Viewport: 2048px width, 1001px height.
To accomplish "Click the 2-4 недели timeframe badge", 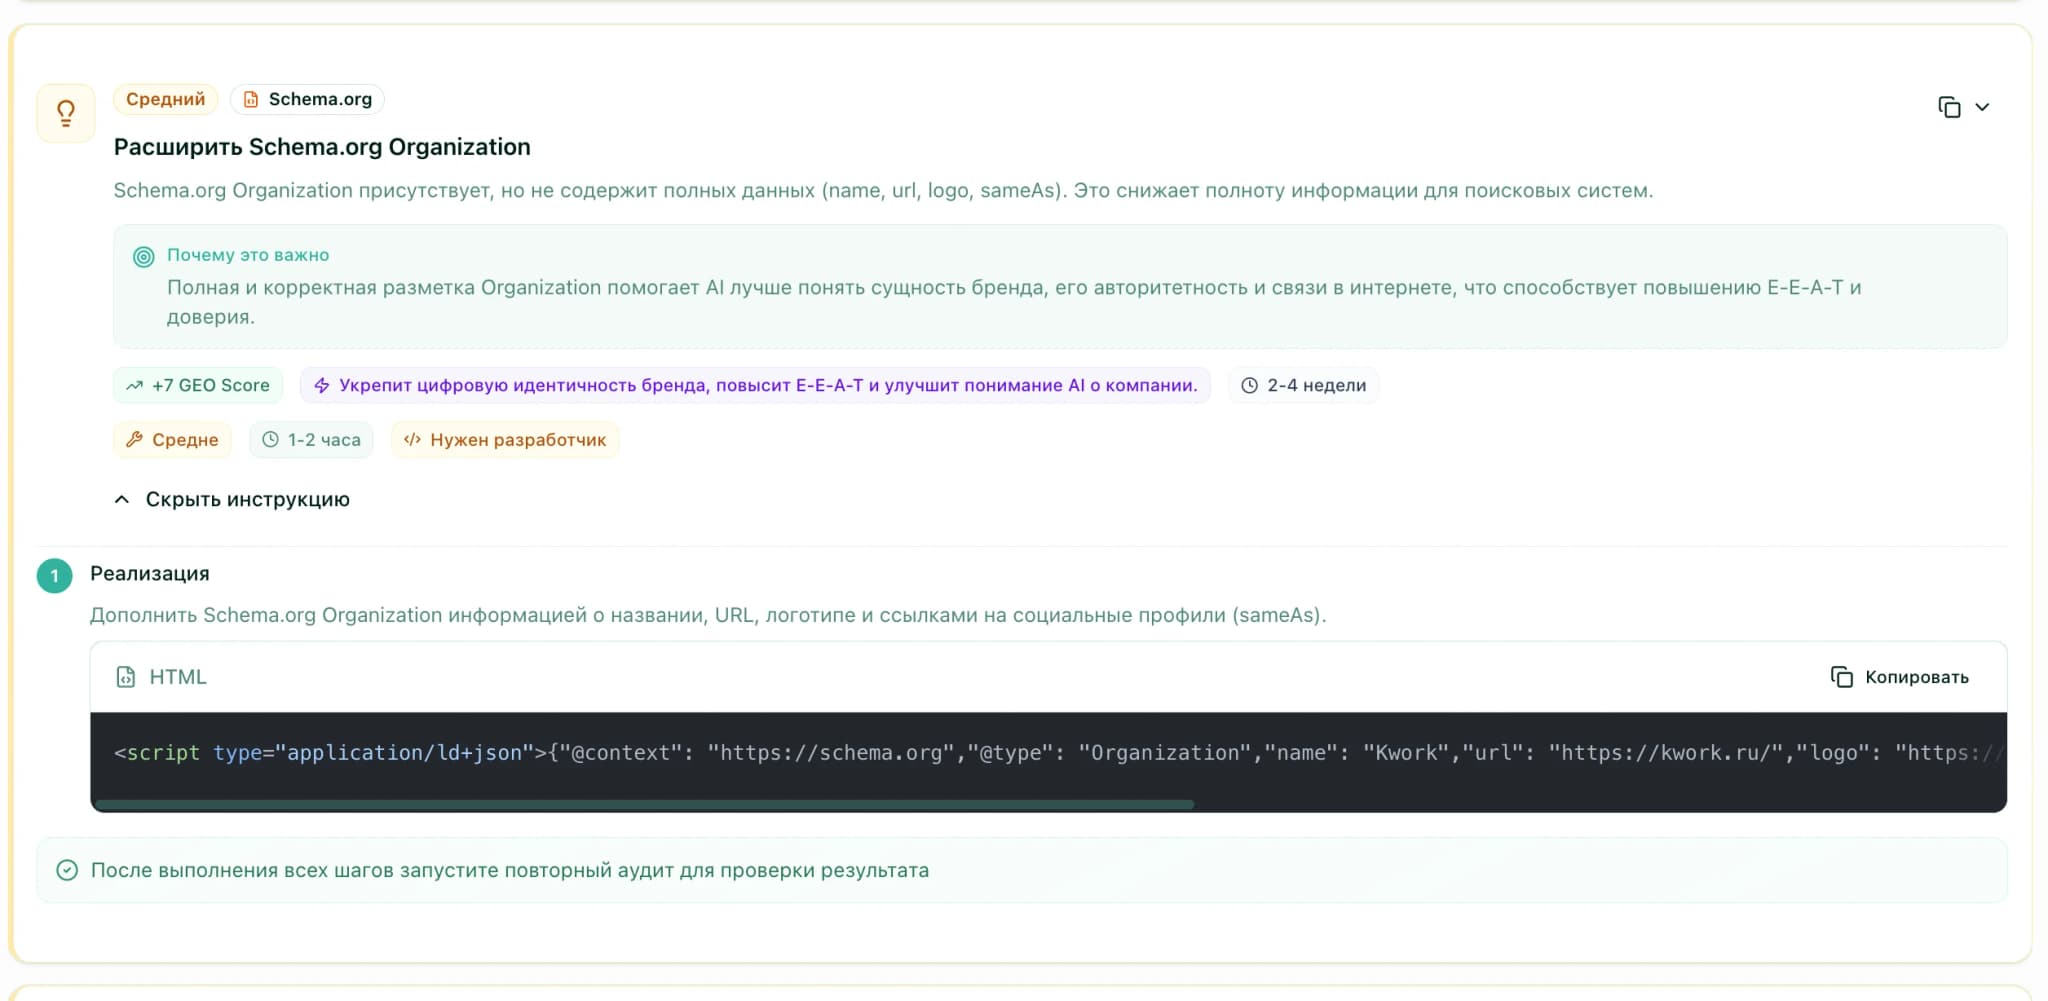I will [1303, 385].
